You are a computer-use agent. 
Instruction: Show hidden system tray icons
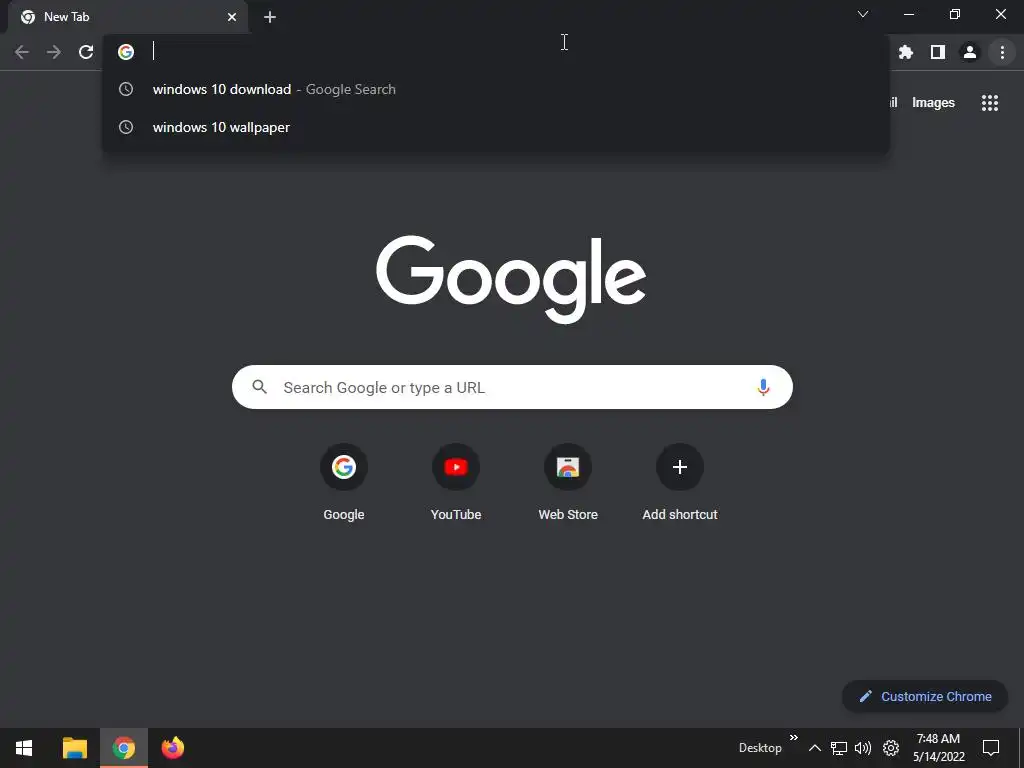click(x=814, y=748)
